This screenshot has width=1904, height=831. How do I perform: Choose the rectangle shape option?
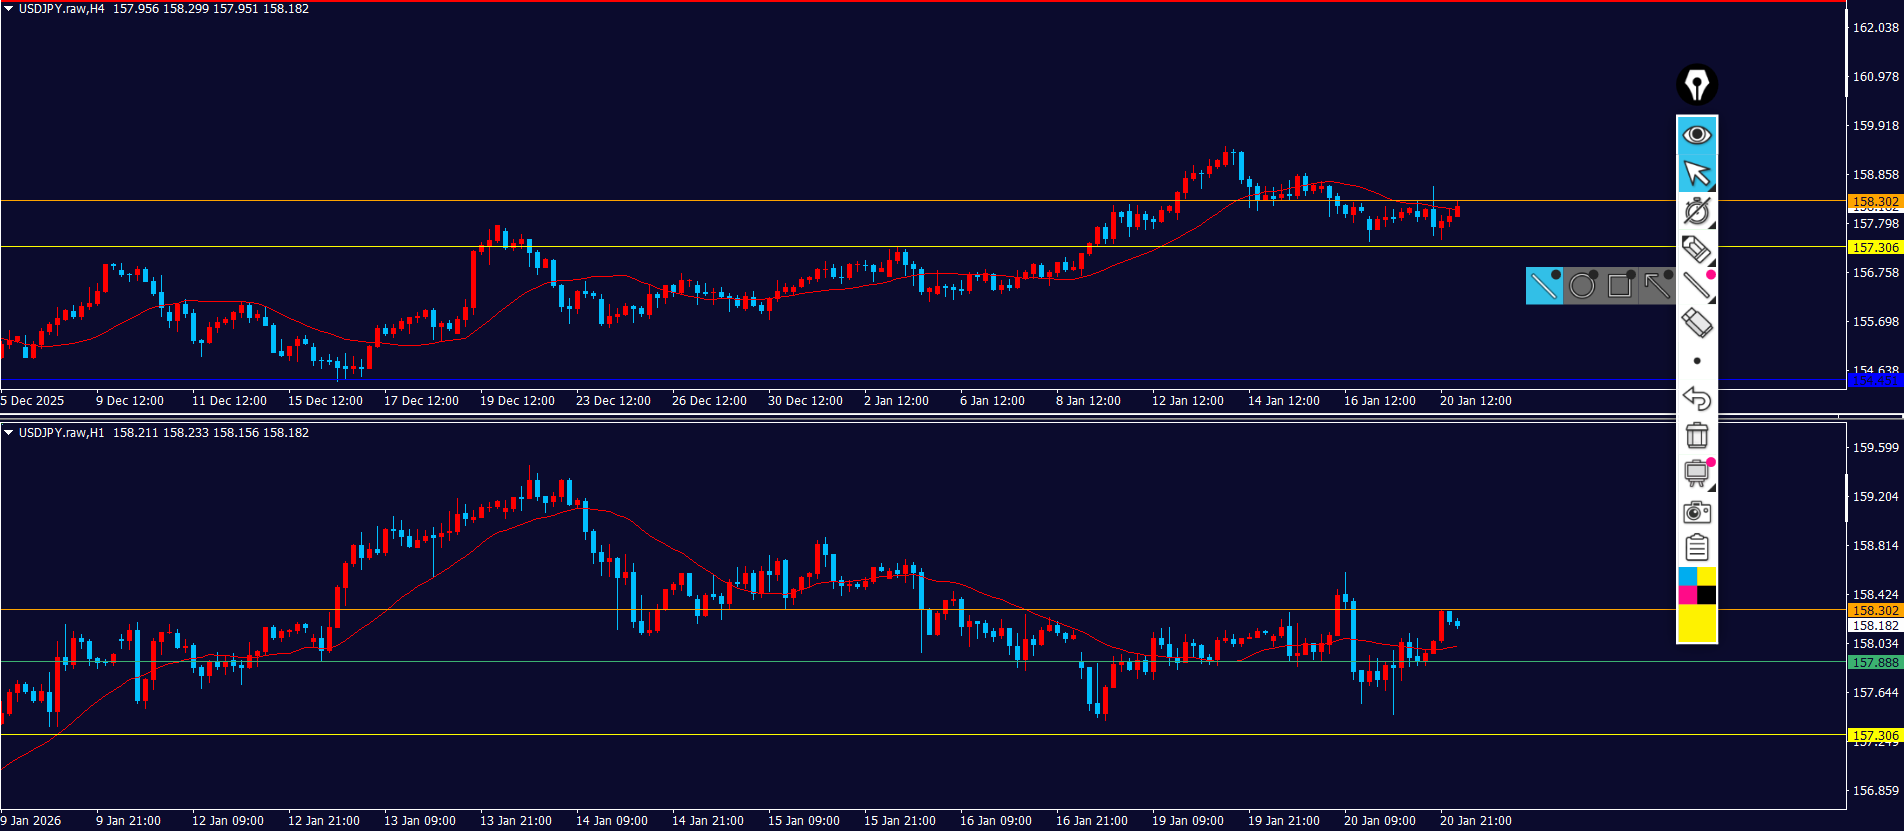[1620, 286]
